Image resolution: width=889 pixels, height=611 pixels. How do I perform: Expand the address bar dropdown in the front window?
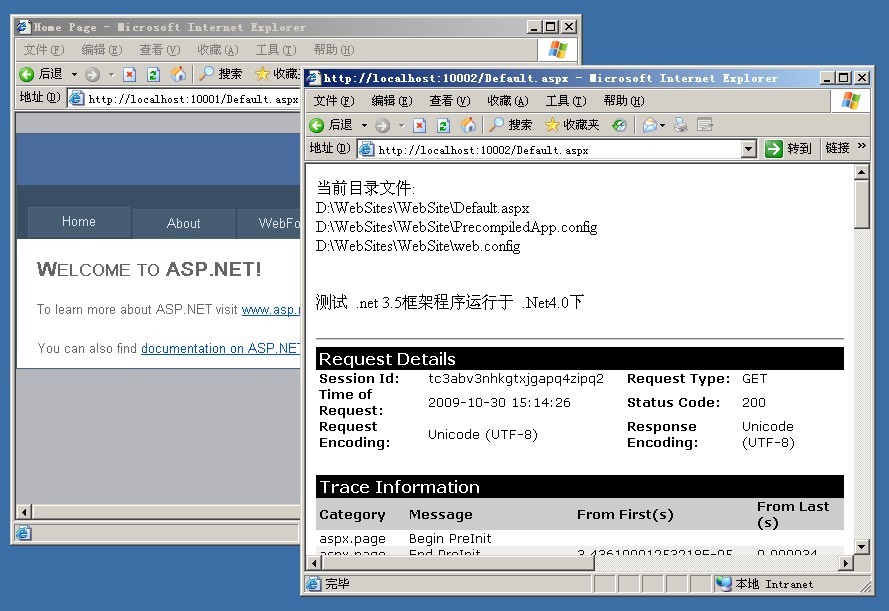[748, 149]
